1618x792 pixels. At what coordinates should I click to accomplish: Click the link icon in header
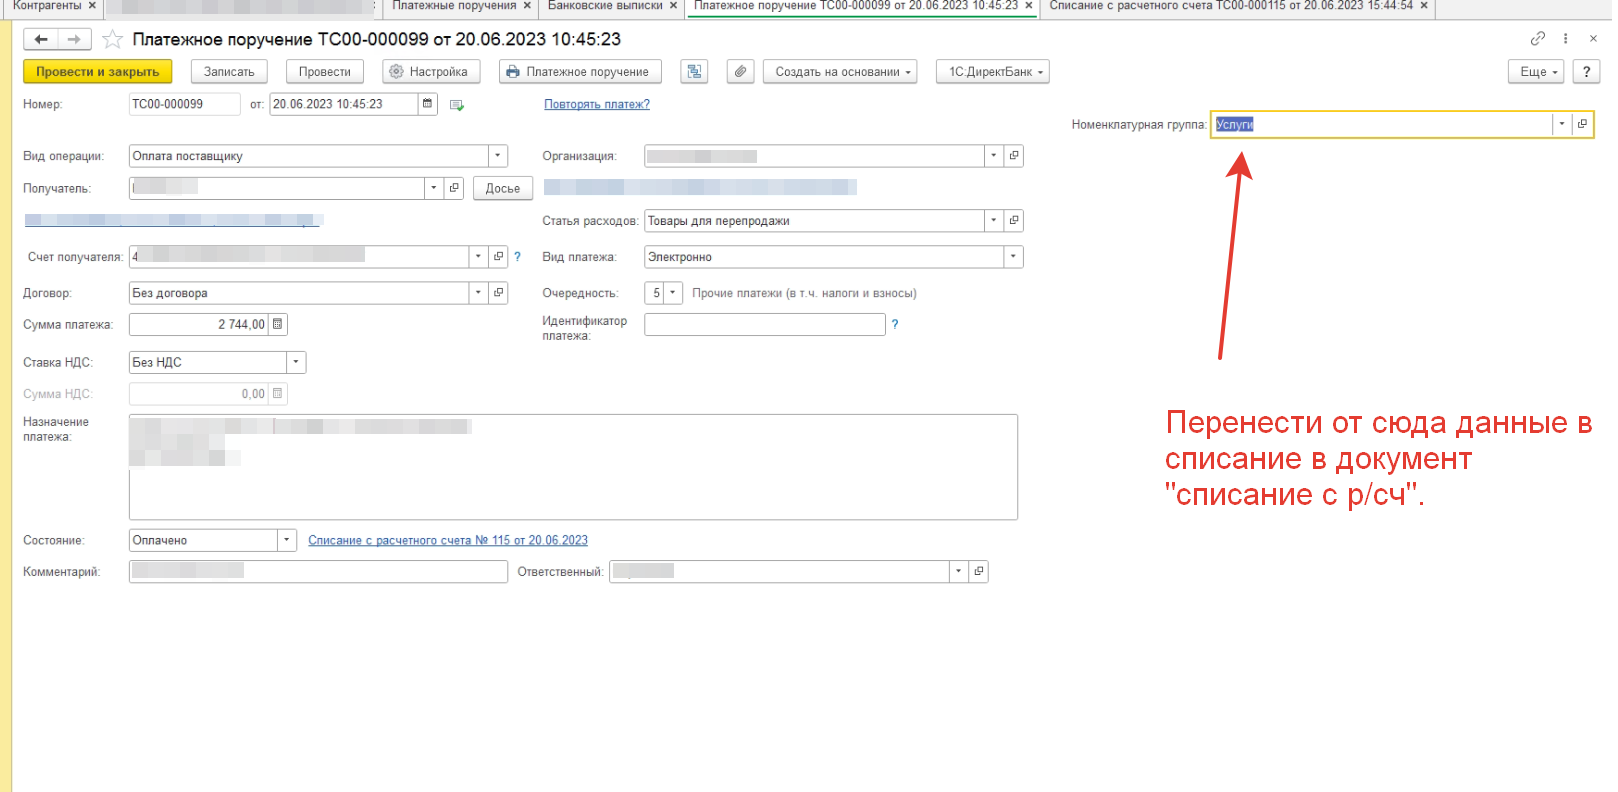pos(1537,39)
